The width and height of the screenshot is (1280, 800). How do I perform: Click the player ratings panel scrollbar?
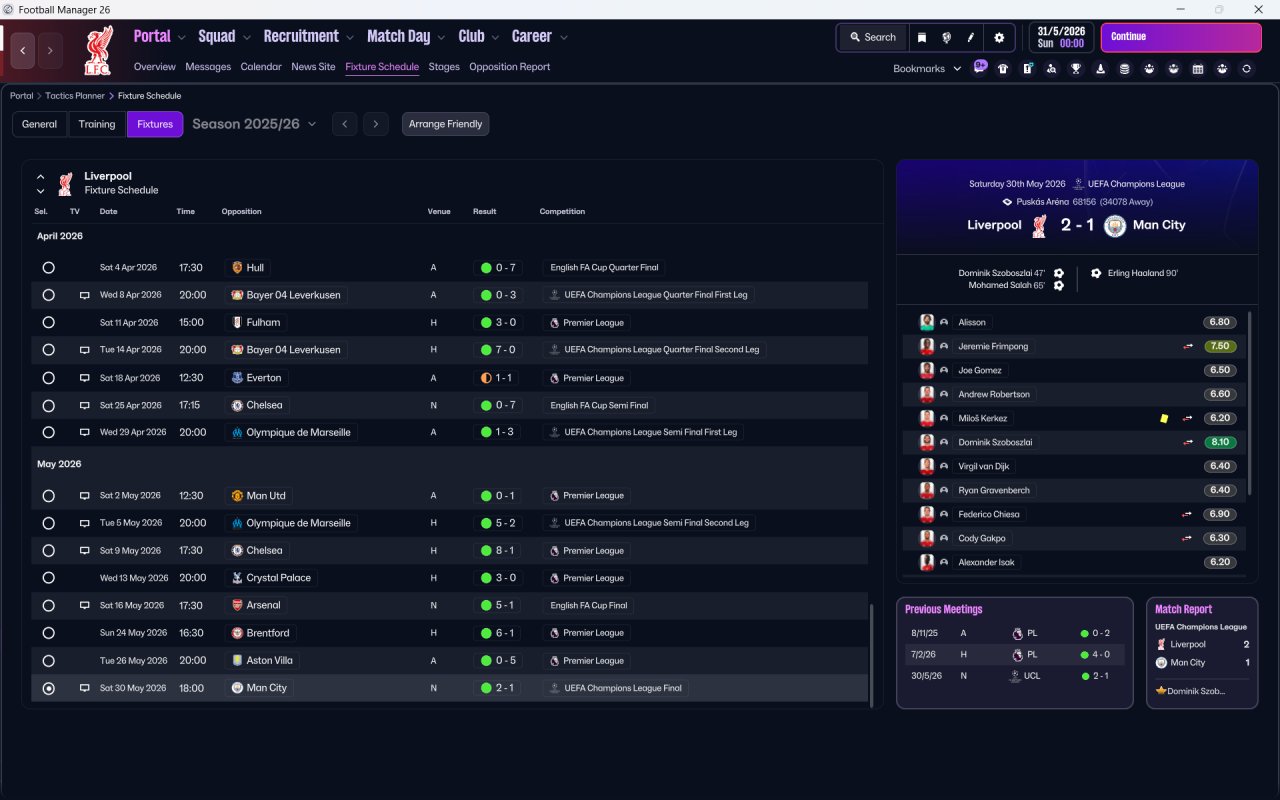click(x=1250, y=402)
